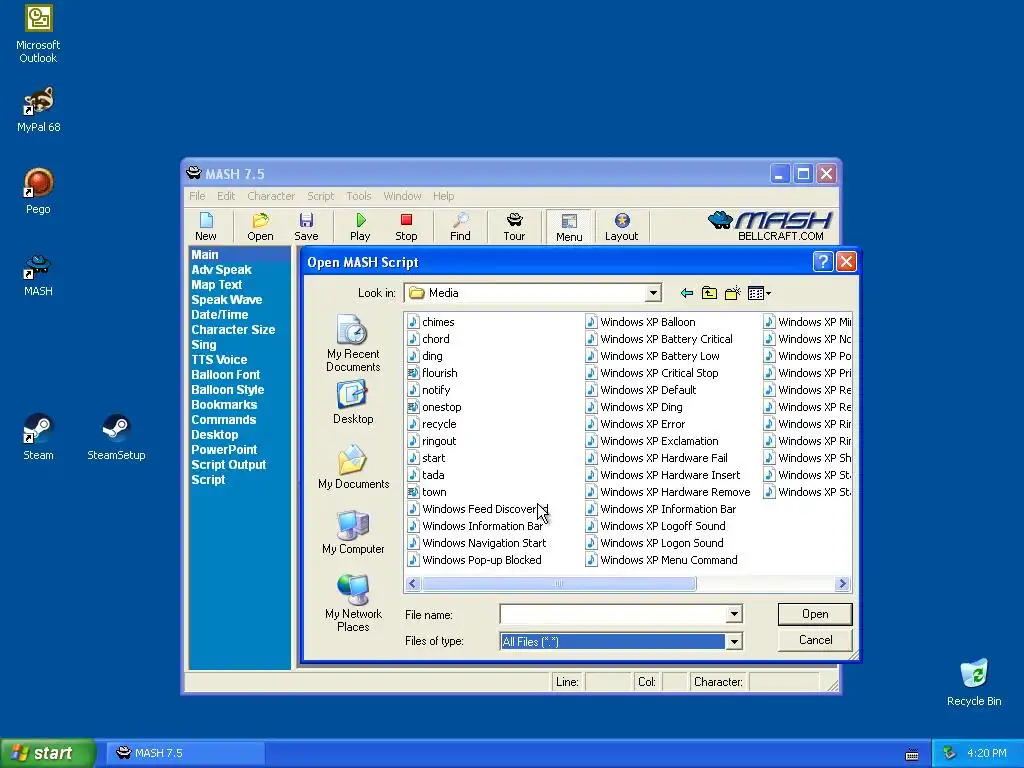Click the Save floppy toolbar icon
This screenshot has height=768, width=1024.
point(306,226)
